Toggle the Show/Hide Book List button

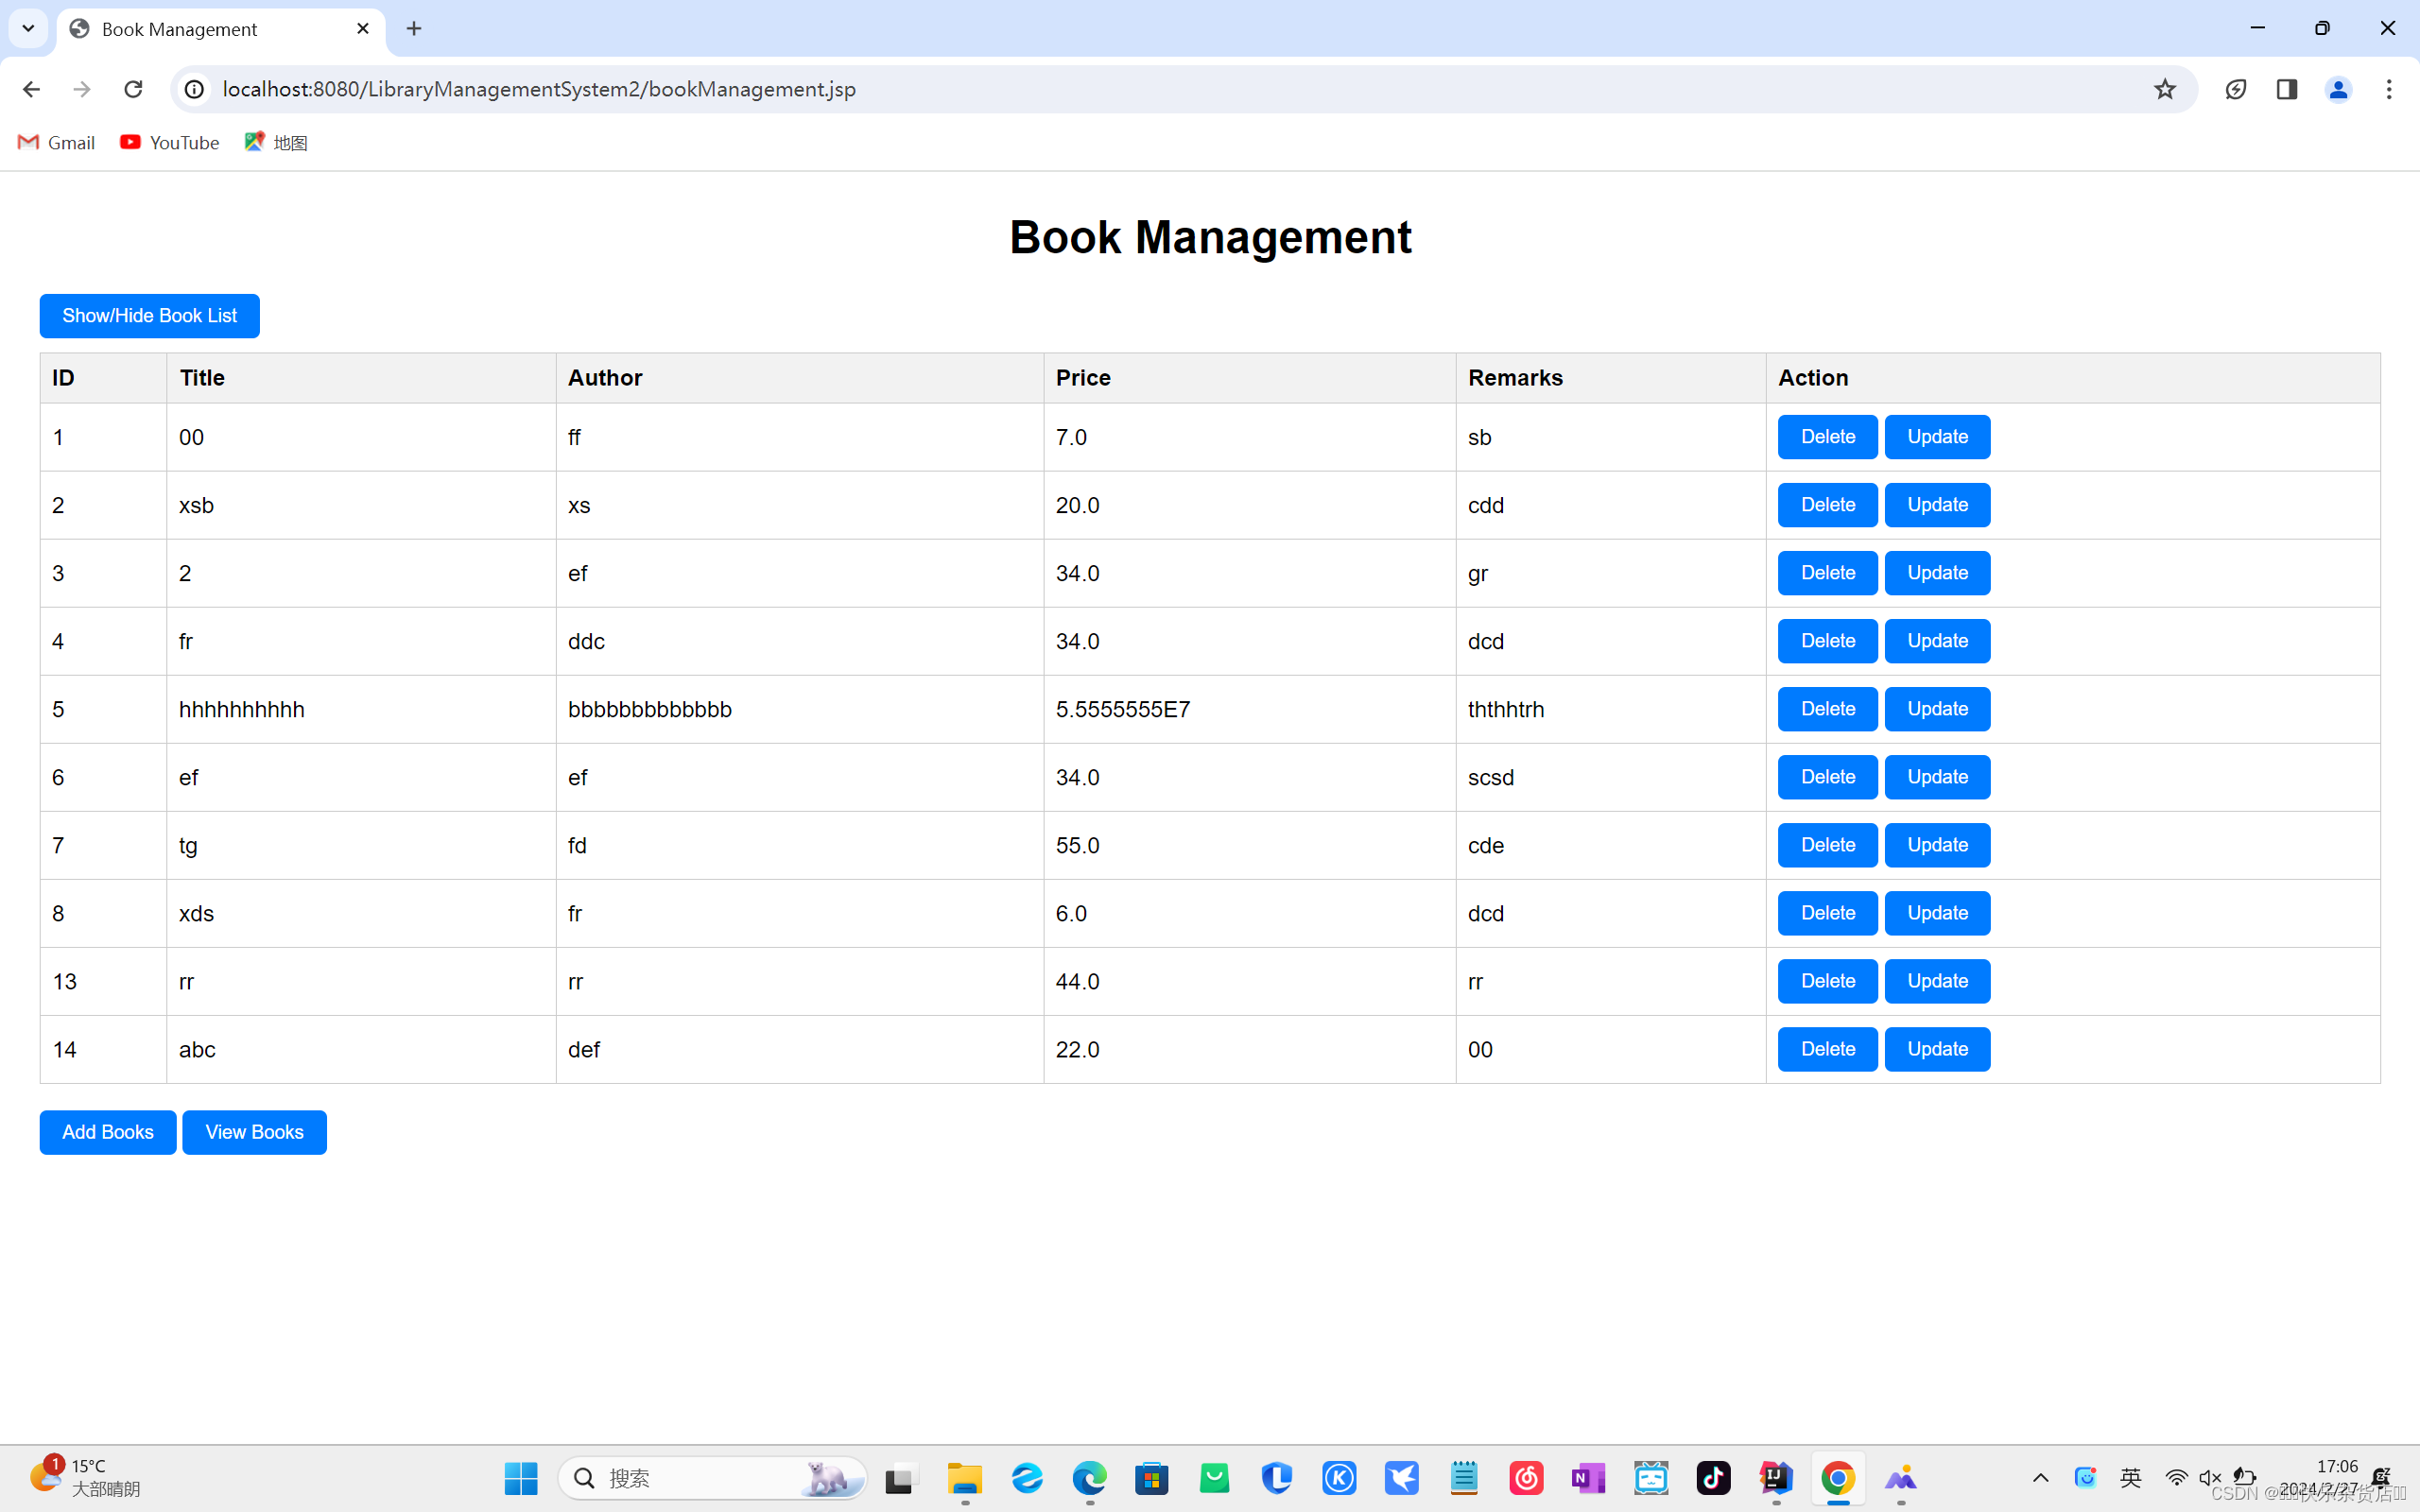pyautogui.click(x=149, y=316)
